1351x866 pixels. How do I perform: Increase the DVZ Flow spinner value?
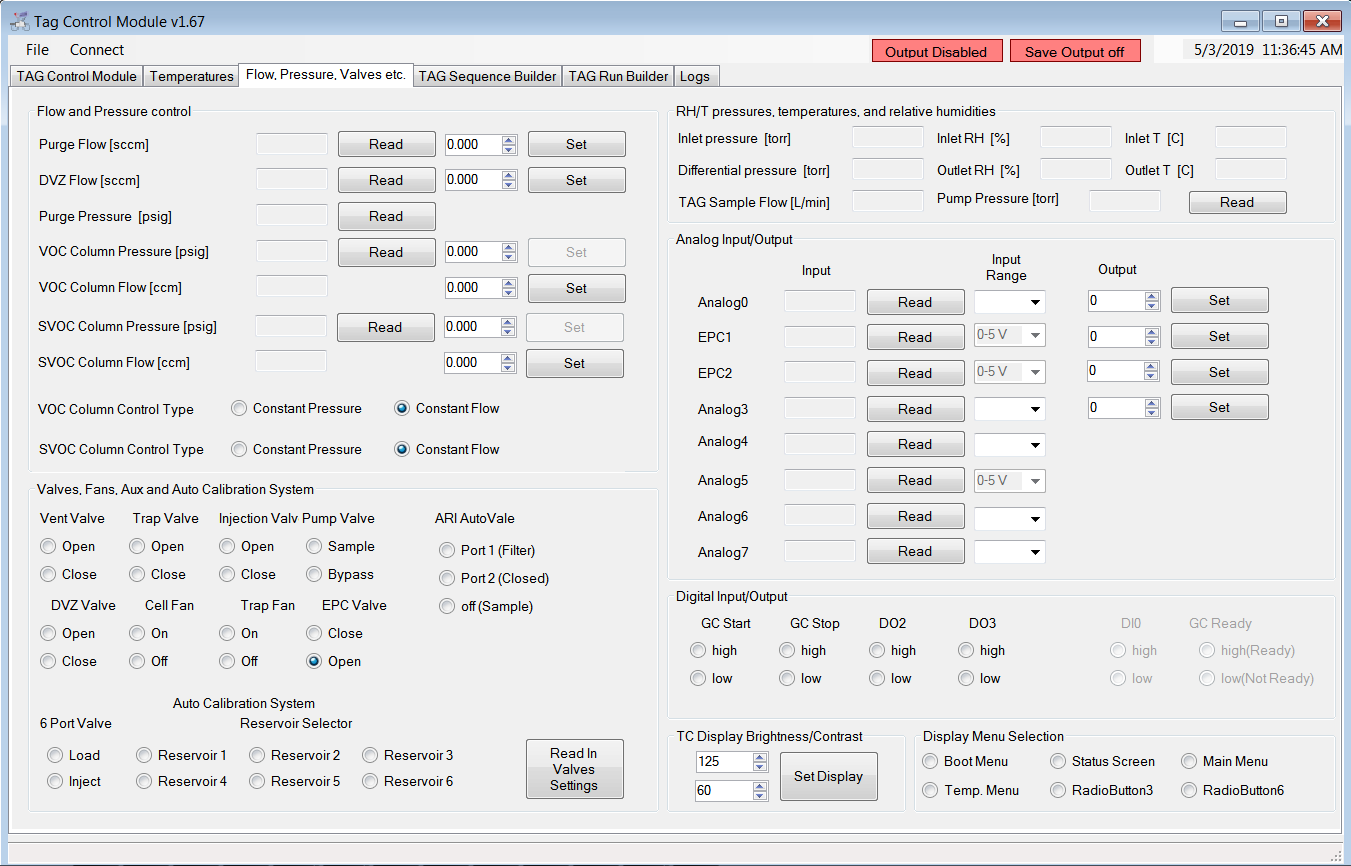coord(509,175)
